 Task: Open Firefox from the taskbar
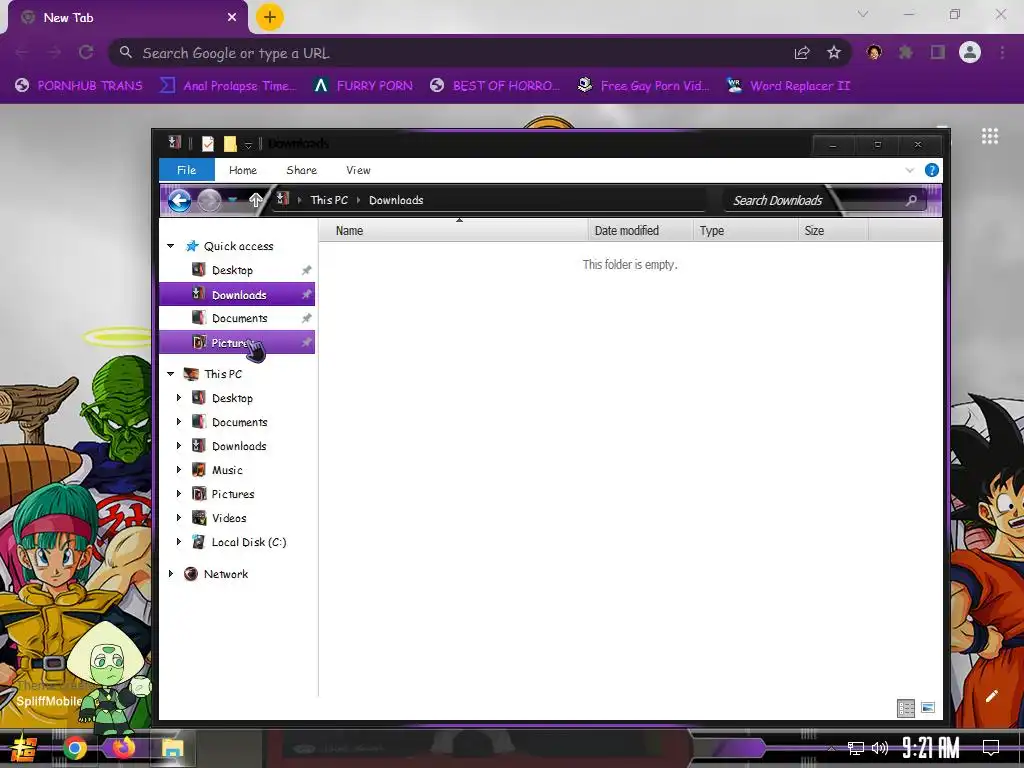pos(123,746)
